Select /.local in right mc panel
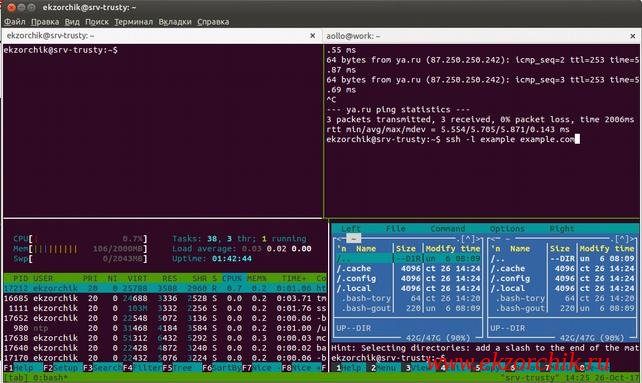 562,288
